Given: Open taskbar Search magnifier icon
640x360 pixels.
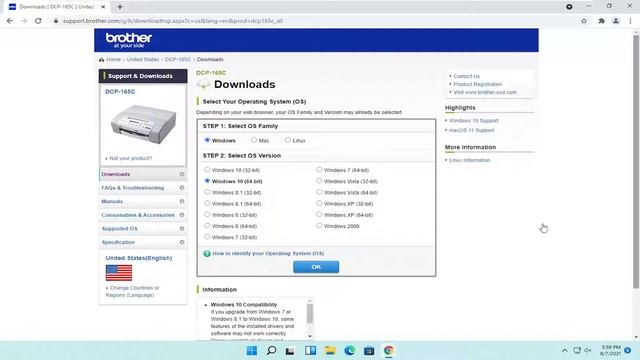Looking at the screenshot, I should tap(271, 351).
